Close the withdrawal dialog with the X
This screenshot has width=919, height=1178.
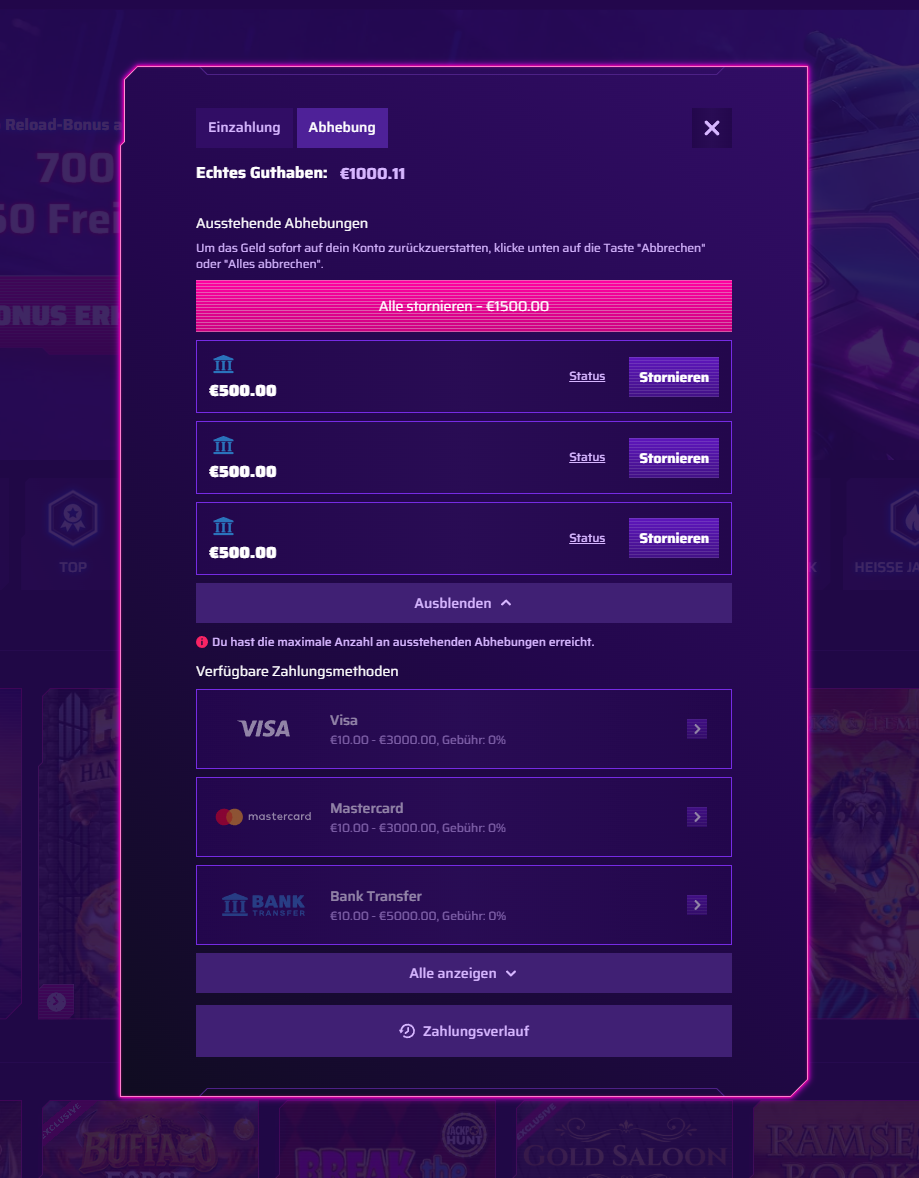coord(712,128)
